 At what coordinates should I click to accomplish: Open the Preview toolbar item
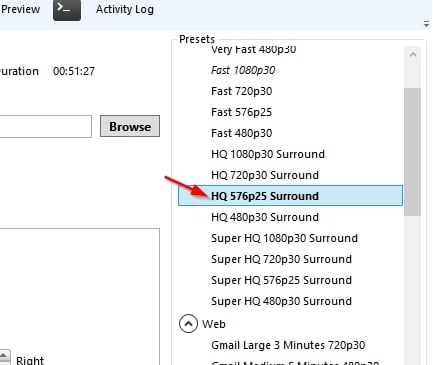20,9
